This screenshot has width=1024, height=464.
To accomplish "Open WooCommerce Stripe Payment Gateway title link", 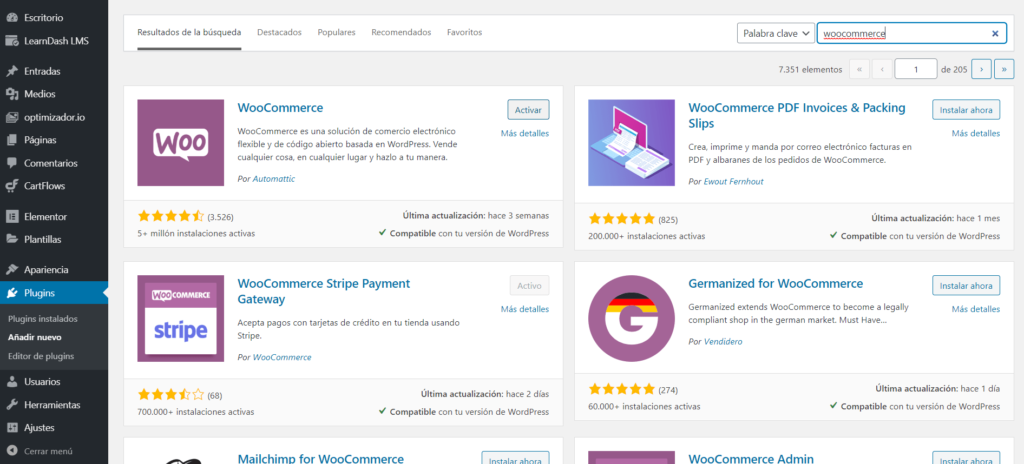I will [324, 291].
